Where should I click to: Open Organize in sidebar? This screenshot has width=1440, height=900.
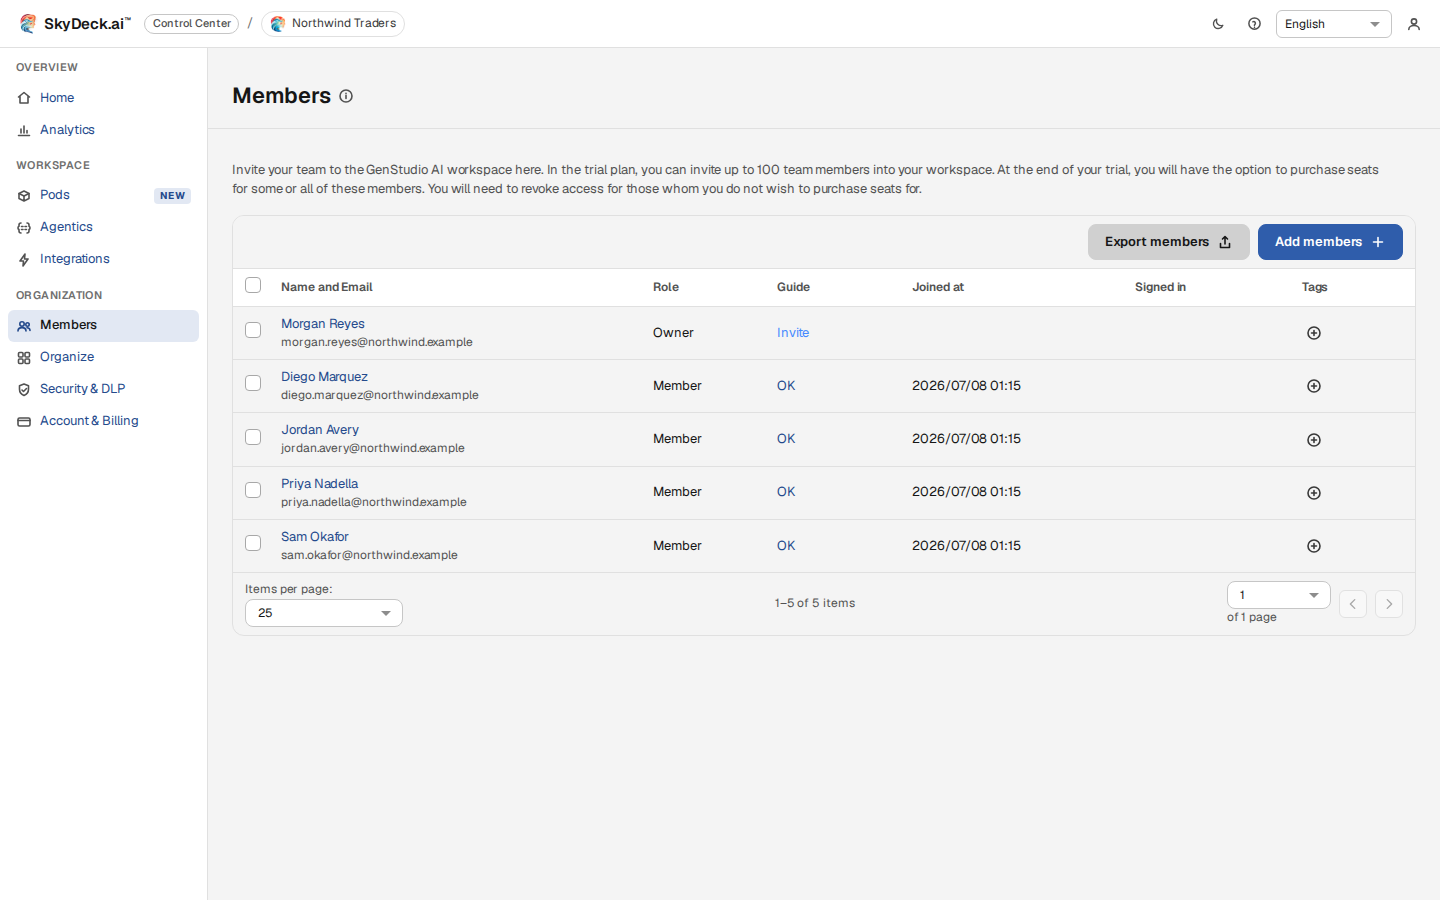[103, 357]
